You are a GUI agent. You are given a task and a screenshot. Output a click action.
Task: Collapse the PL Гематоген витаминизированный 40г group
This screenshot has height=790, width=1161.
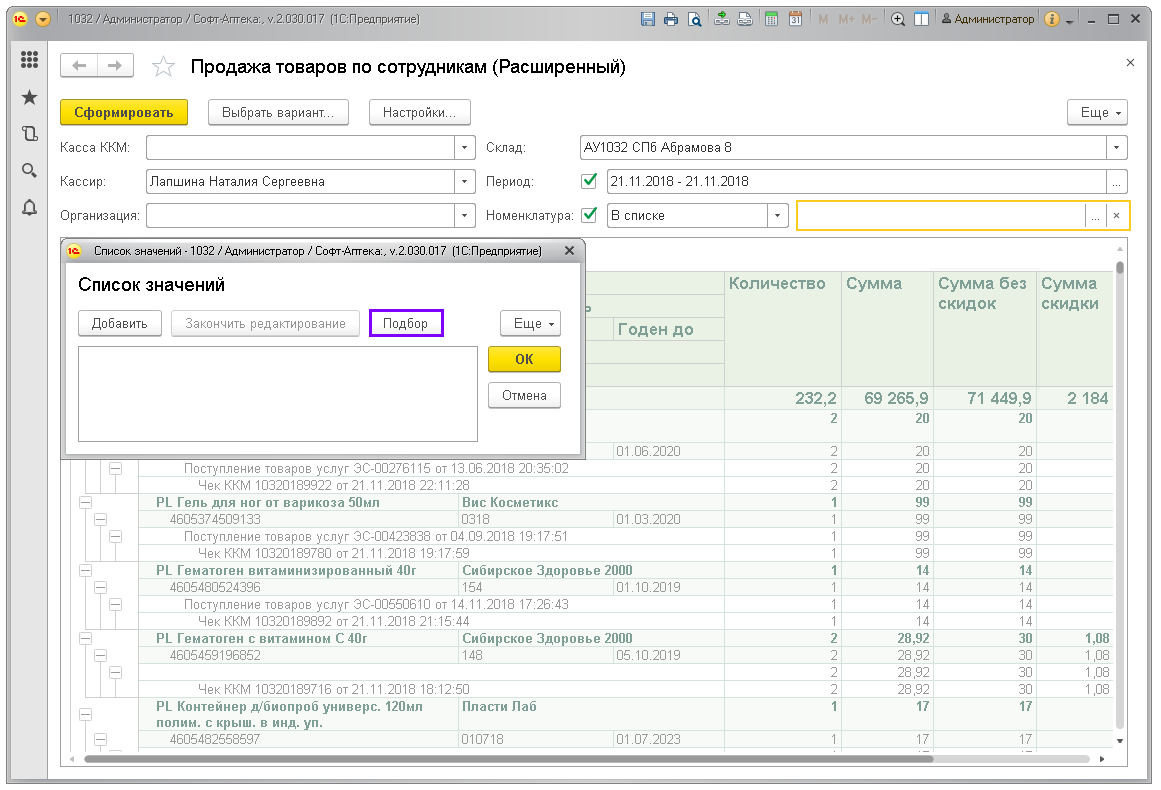coord(85,571)
